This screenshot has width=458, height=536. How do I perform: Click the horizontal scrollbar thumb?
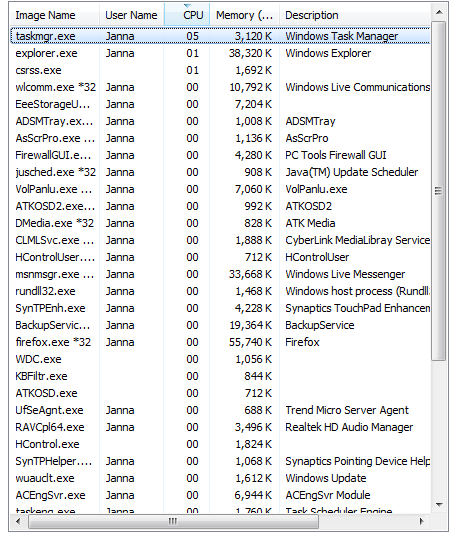click(x=173, y=521)
